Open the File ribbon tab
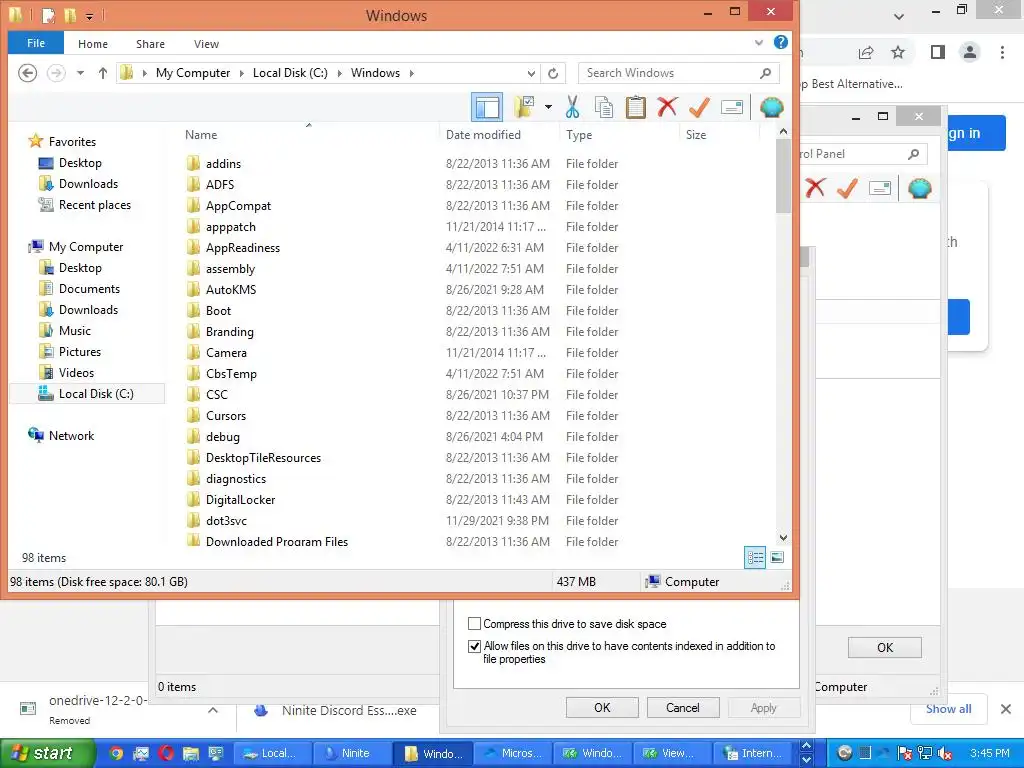This screenshot has height=768, width=1024. [x=36, y=43]
